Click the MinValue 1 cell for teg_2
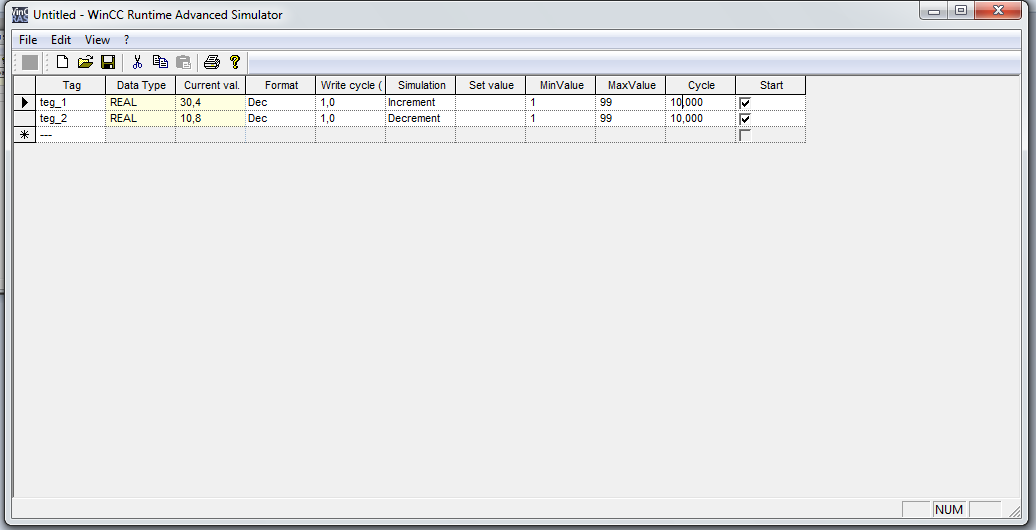Image resolution: width=1036 pixels, height=530 pixels. pyautogui.click(x=561, y=118)
